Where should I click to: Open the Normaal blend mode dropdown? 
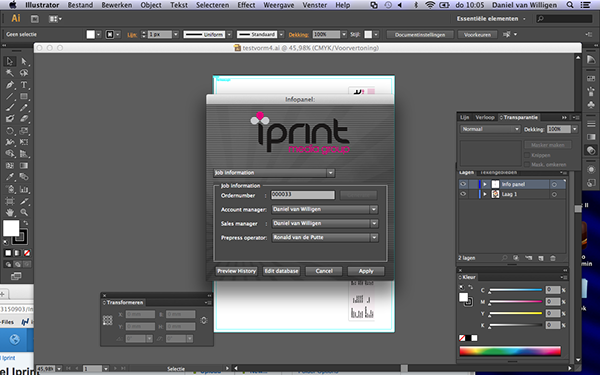coord(490,129)
